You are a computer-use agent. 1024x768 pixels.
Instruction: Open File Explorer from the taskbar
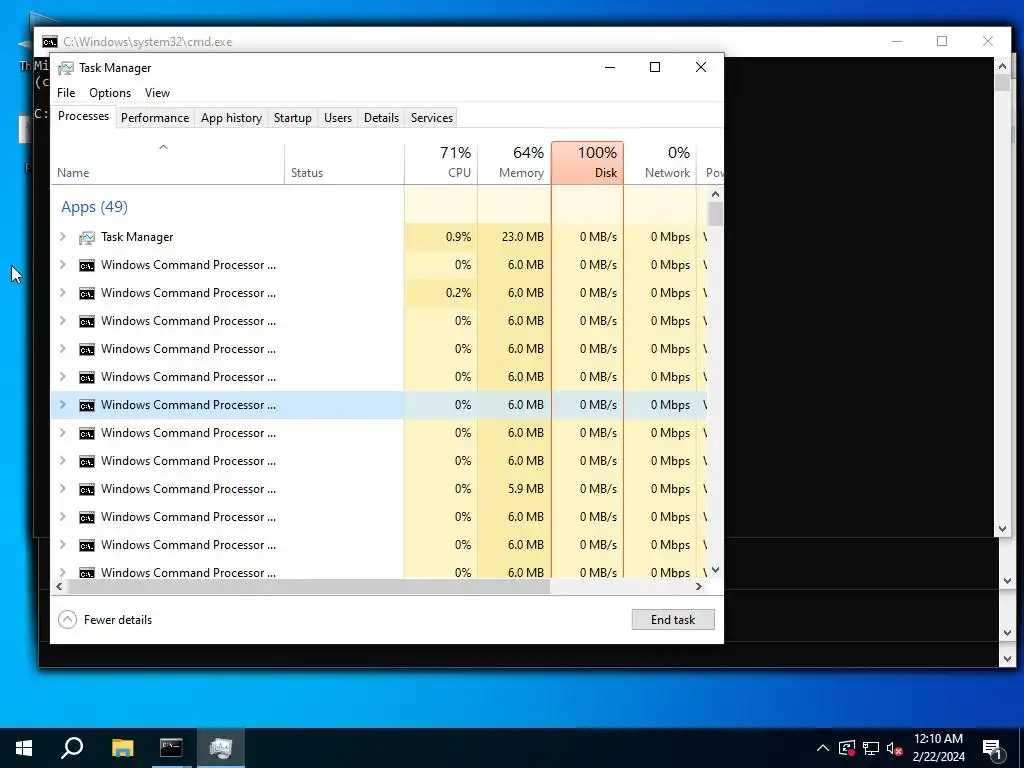tap(122, 748)
